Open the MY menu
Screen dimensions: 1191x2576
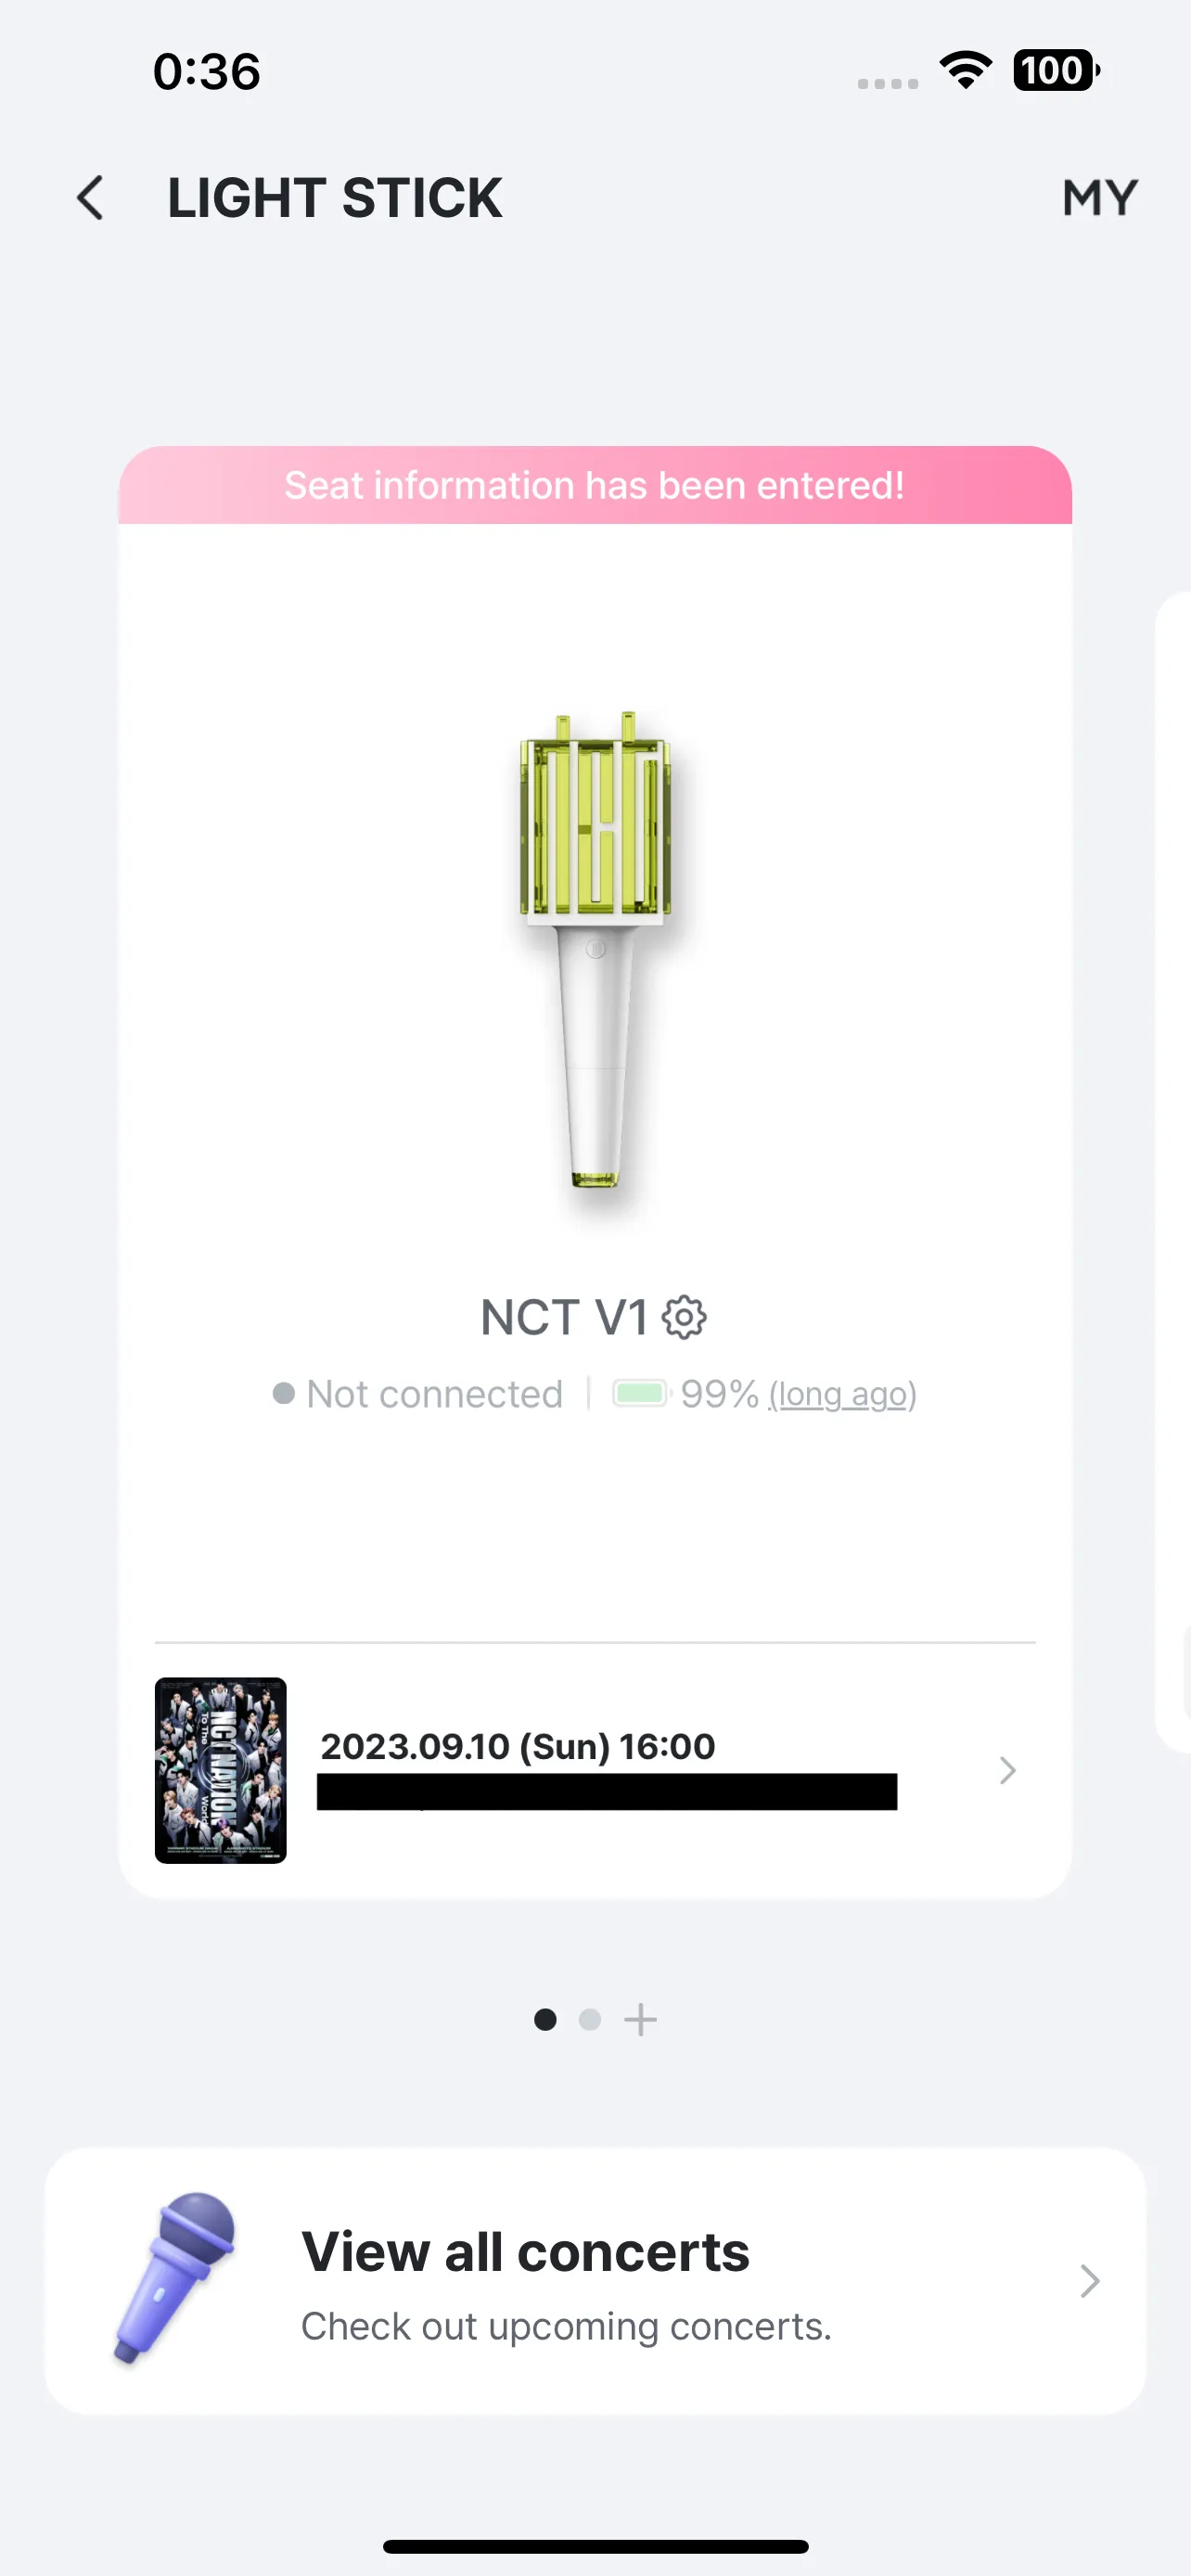[1099, 198]
